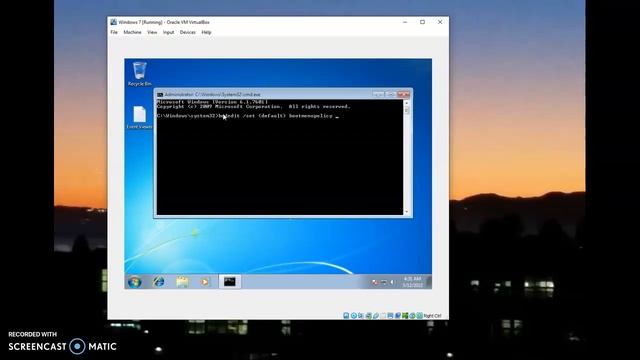Click the VirtualBox title bar app icon

click(x=113, y=22)
